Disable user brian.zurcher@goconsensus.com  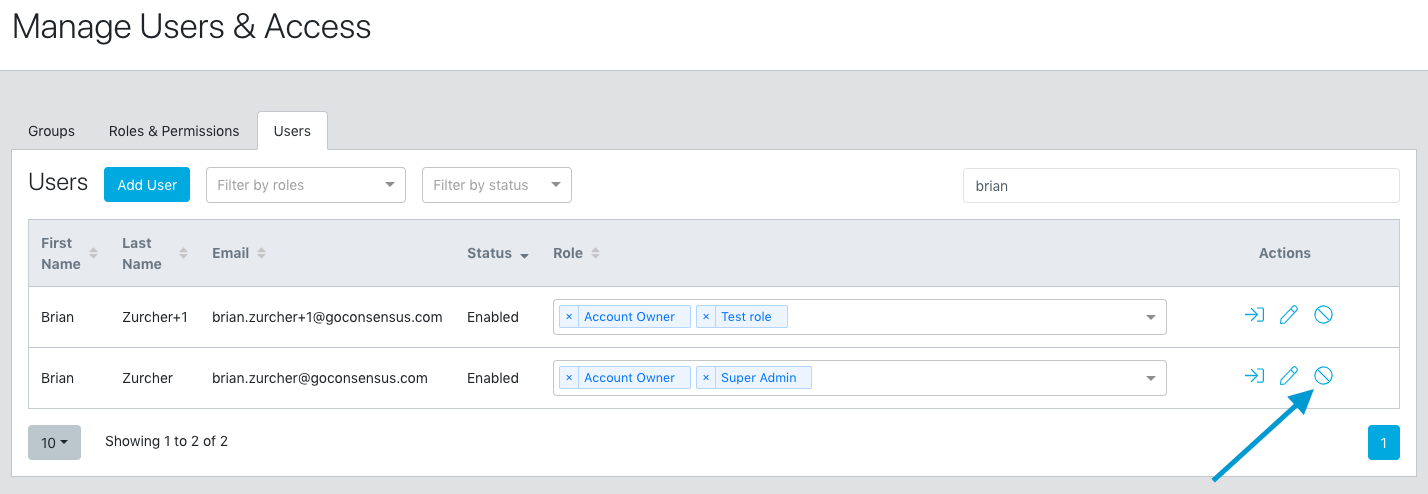1323,377
